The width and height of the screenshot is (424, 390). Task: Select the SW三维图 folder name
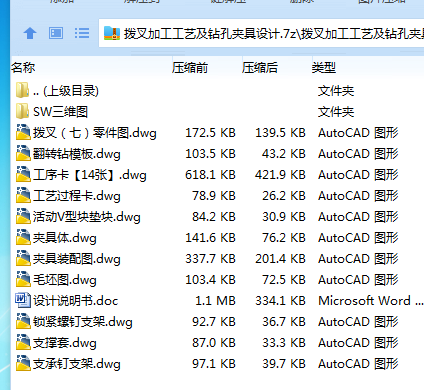(60, 112)
